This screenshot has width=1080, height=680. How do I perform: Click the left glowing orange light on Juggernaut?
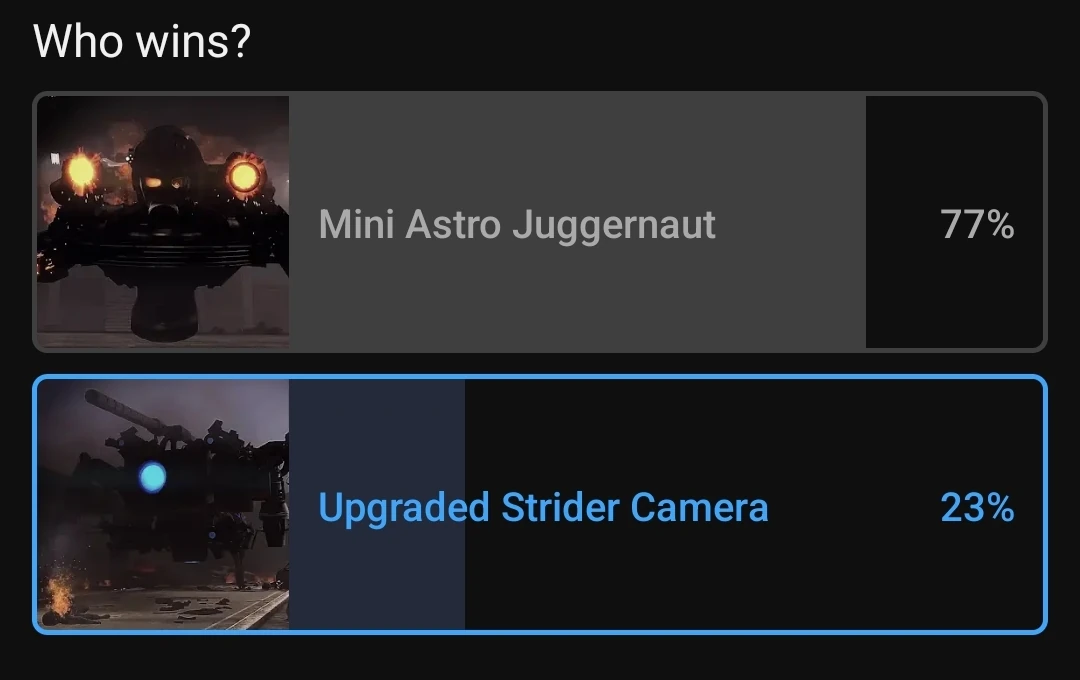tap(81, 170)
